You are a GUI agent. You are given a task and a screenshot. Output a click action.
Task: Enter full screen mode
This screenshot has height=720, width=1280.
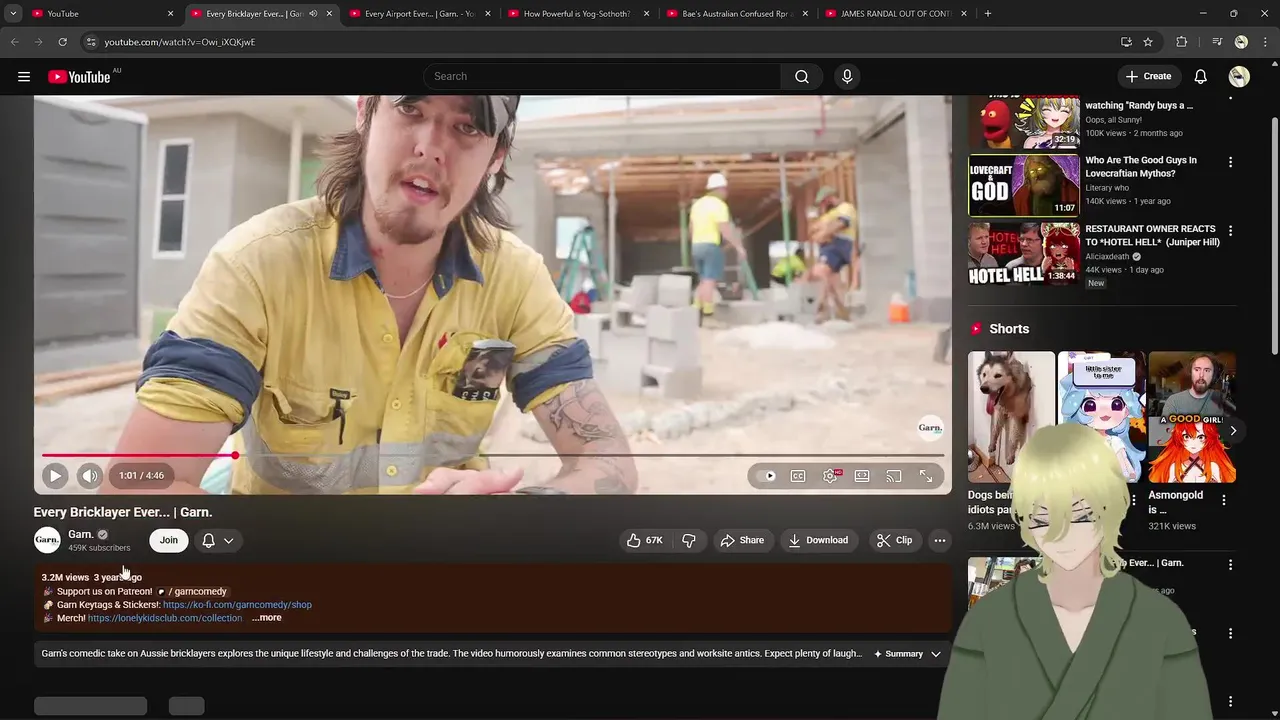(x=926, y=476)
